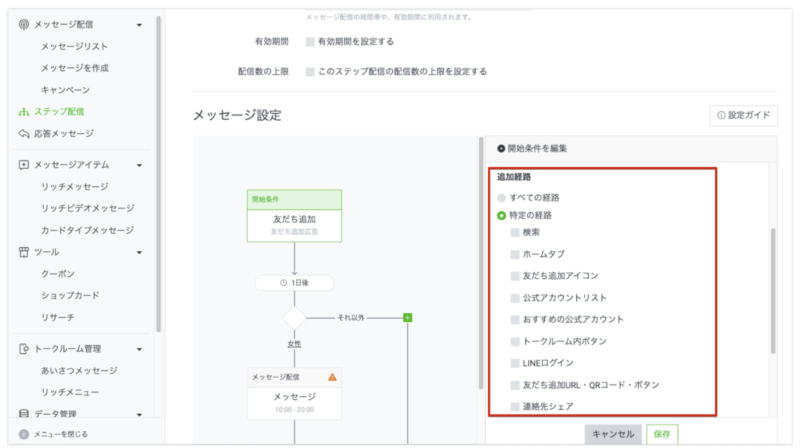The width and height of the screenshot is (800, 448).
Task: Click the auto-response message arrow icon
Action: [x=24, y=134]
